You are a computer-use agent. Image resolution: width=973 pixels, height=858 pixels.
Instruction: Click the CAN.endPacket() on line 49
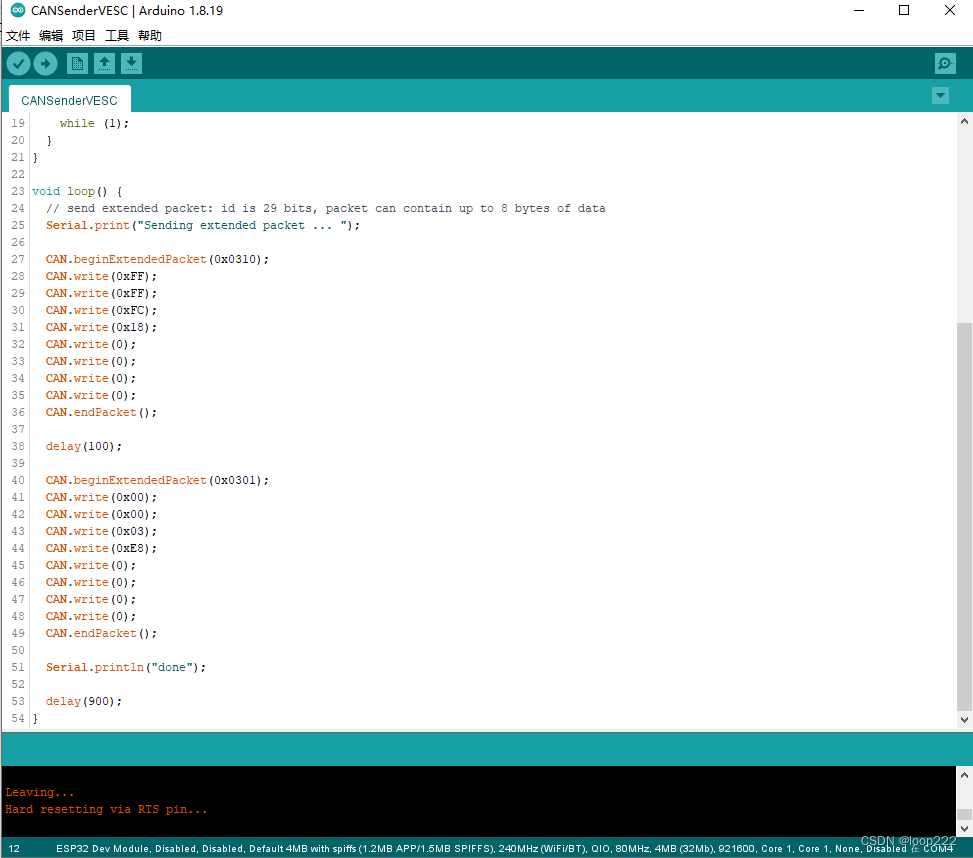pyautogui.click(x=101, y=633)
